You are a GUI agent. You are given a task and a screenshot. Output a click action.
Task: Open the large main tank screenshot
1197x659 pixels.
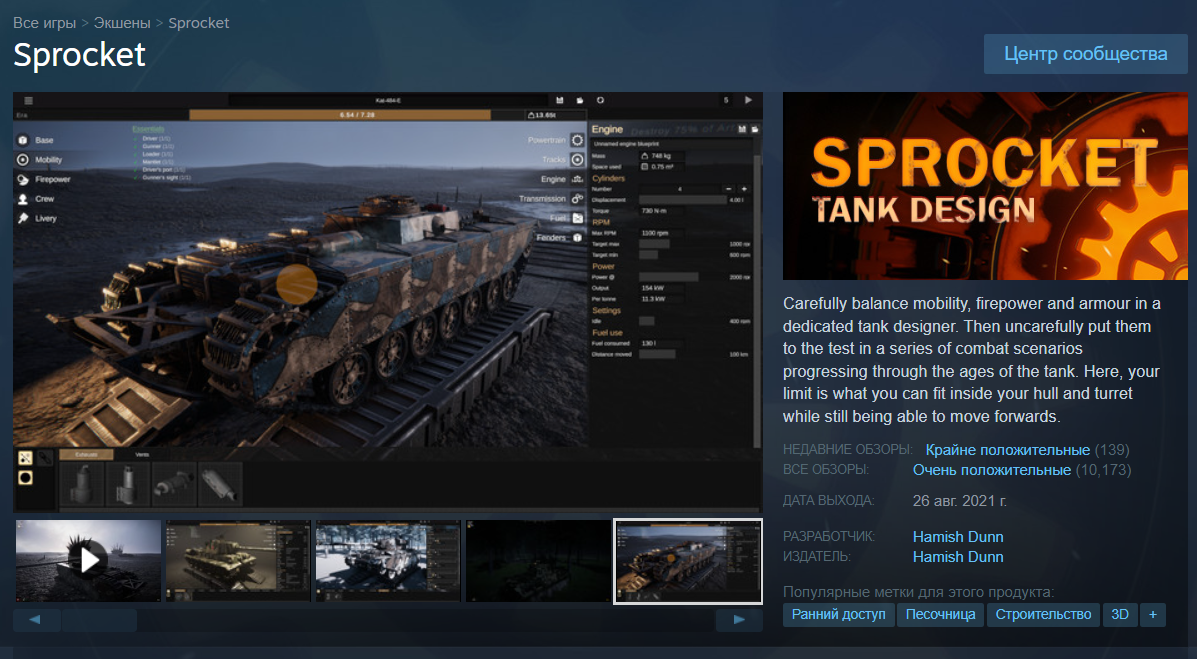pyautogui.click(x=388, y=302)
